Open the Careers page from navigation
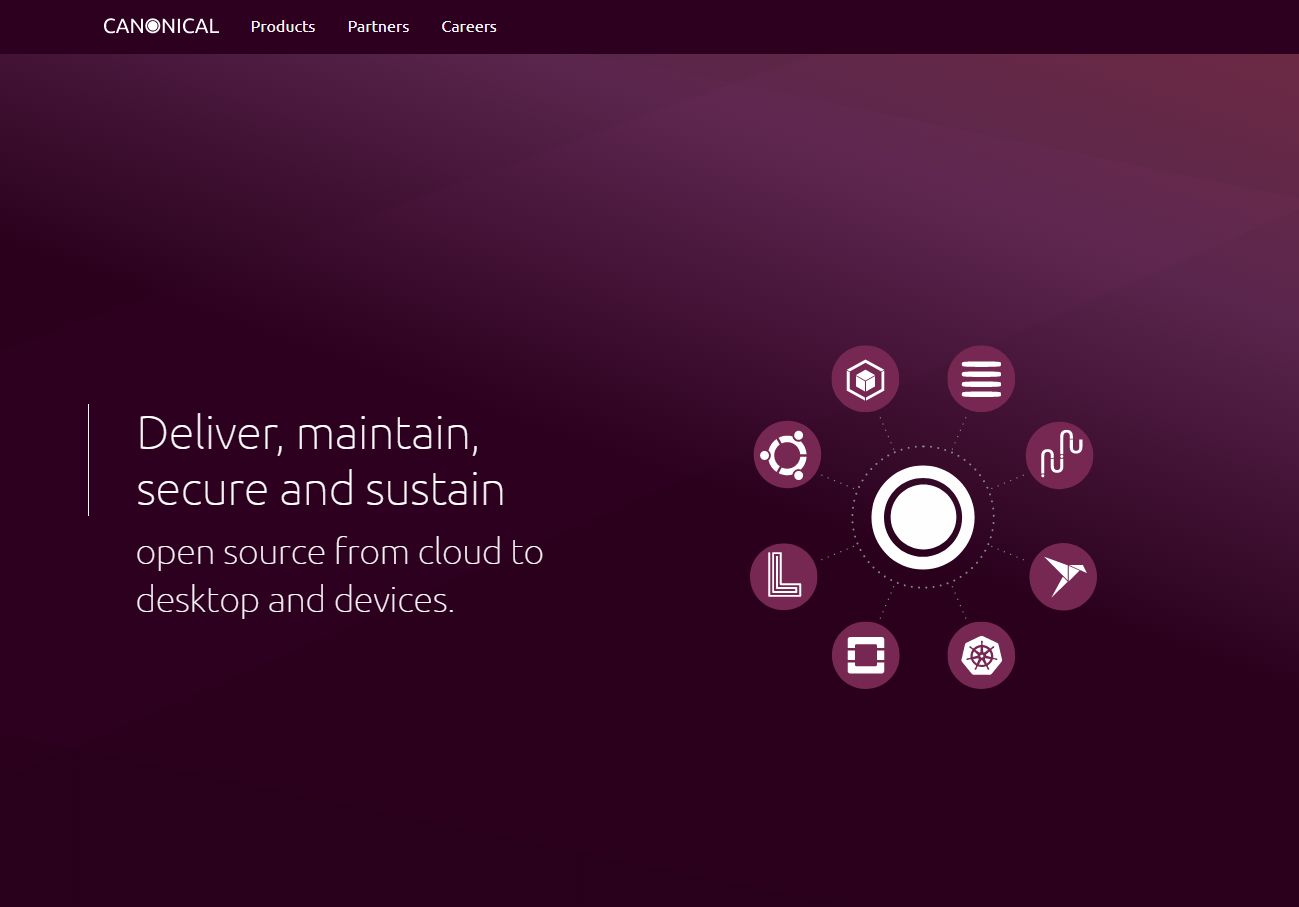Viewport: 1299px width, 907px height. (469, 27)
